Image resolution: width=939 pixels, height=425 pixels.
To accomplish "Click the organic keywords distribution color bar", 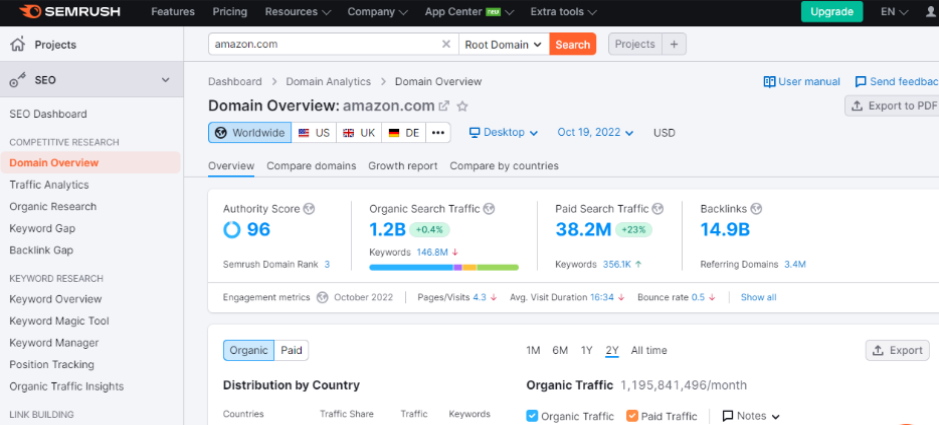I will tap(444, 267).
